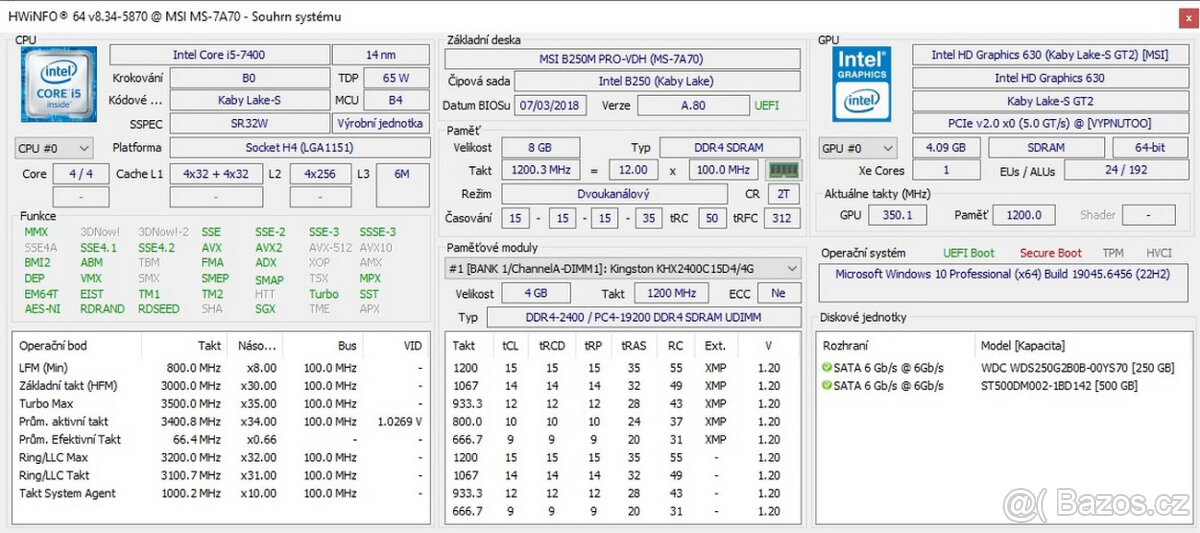Screen dimensions: 1200x533
Task: Click the ST500DM002-1BD142 disk entry
Action: coord(1060,385)
